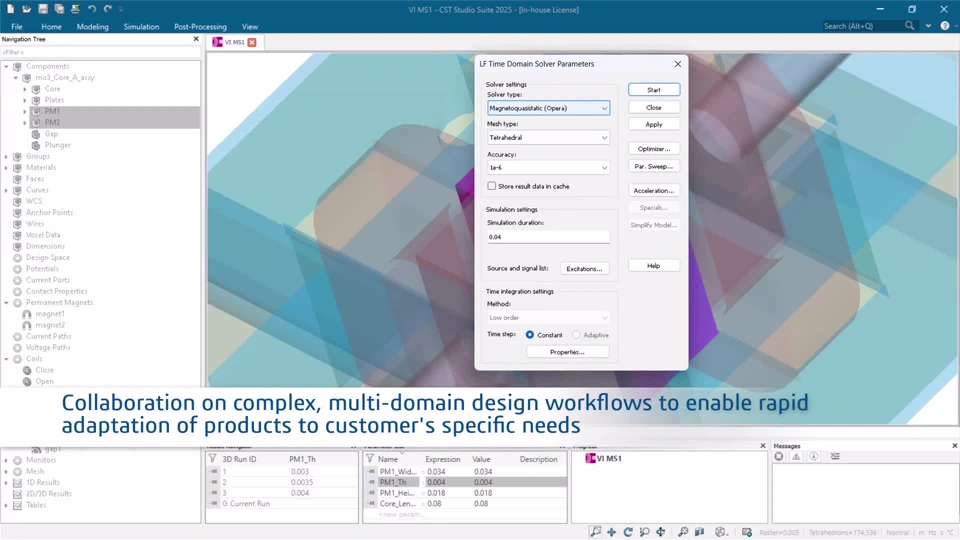This screenshot has width=960, height=540.
Task: Click the Redo arrow icon
Action: click(108, 9)
